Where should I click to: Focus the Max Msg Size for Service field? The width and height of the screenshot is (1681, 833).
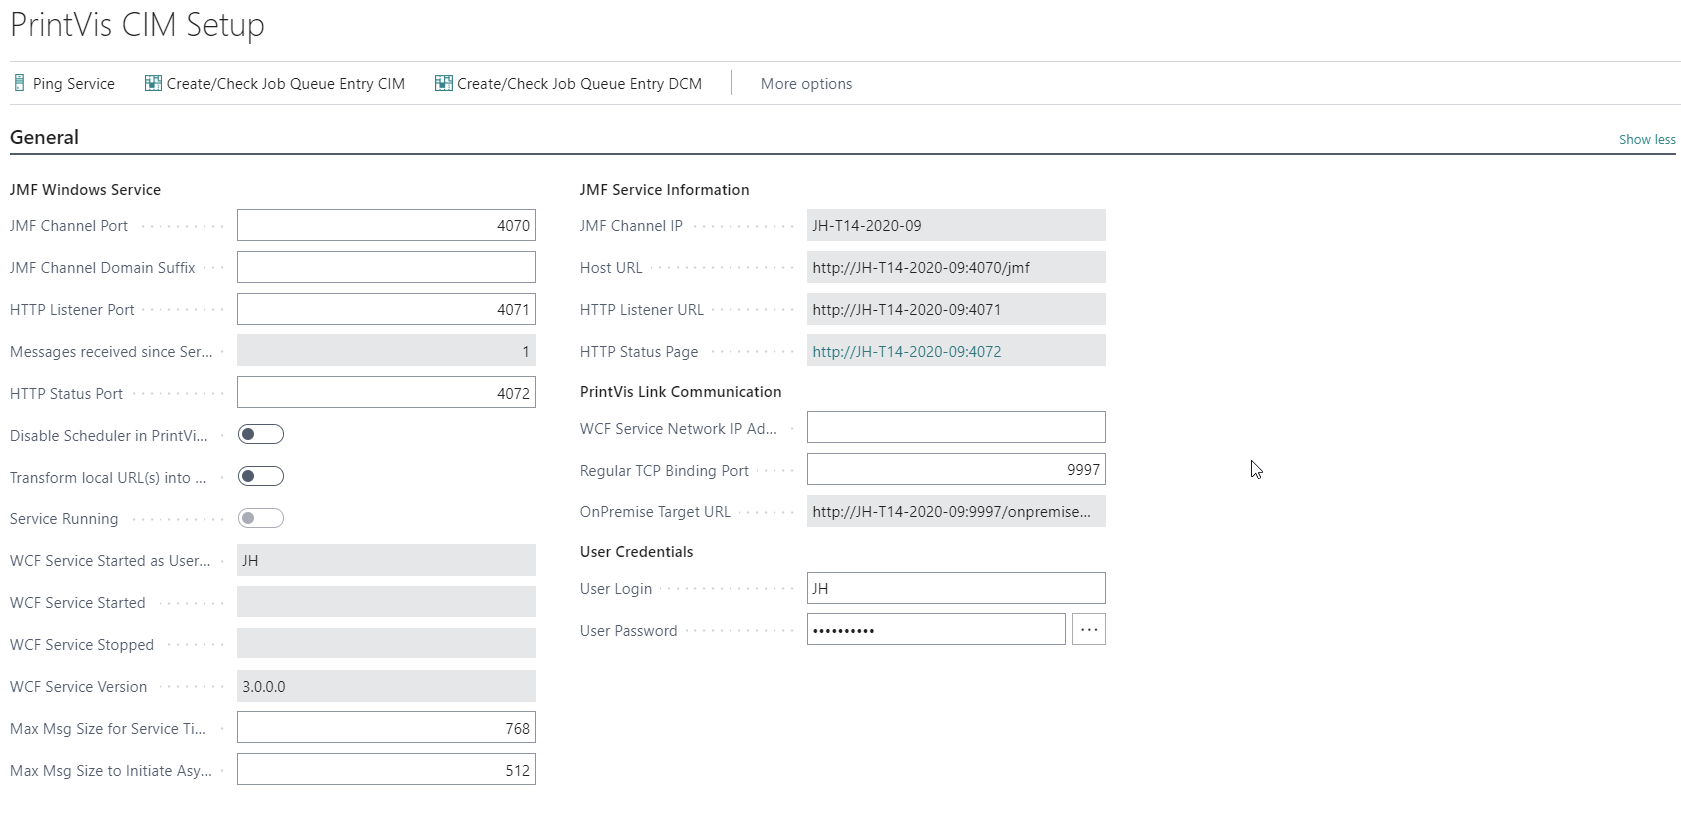tap(386, 728)
